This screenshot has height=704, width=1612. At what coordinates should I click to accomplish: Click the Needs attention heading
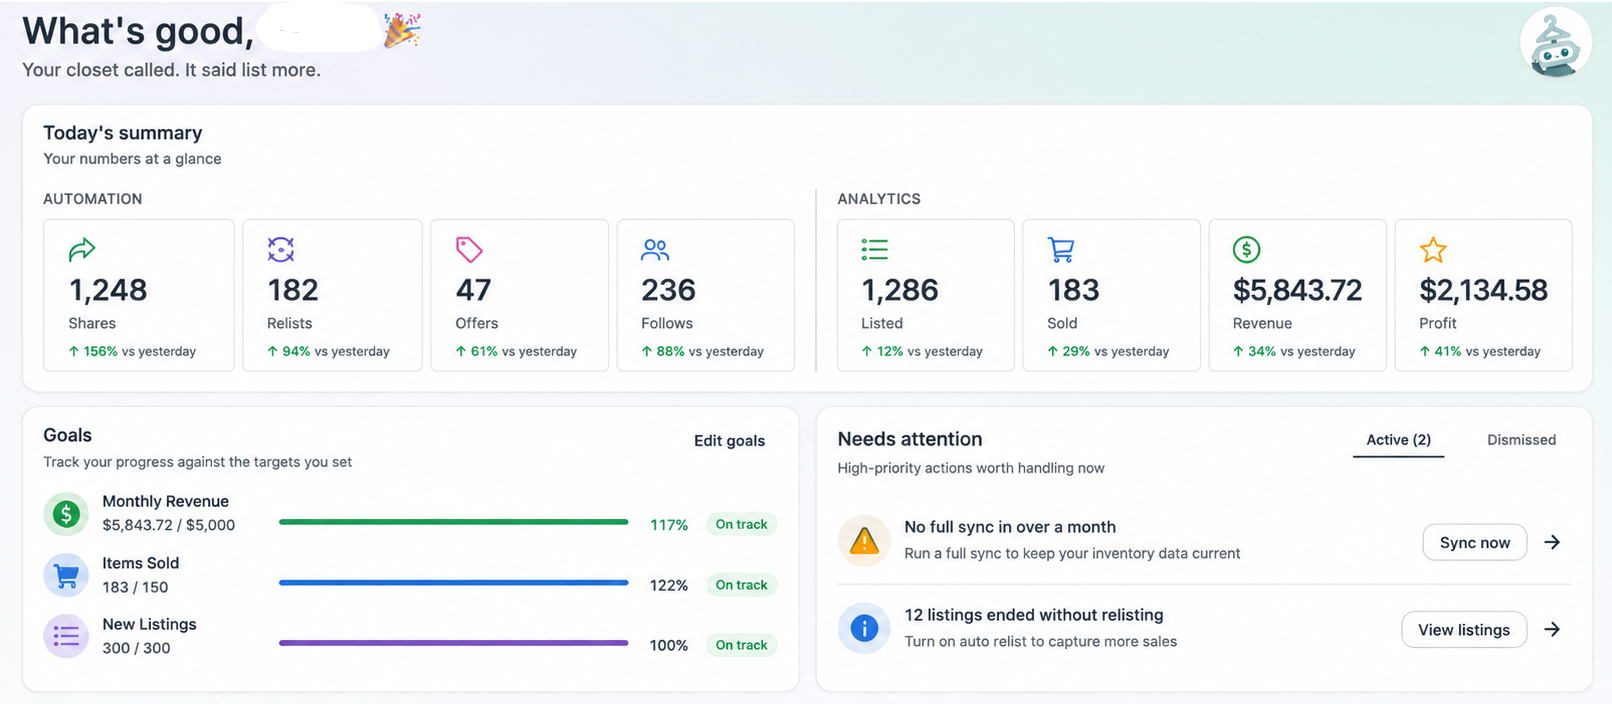click(910, 439)
